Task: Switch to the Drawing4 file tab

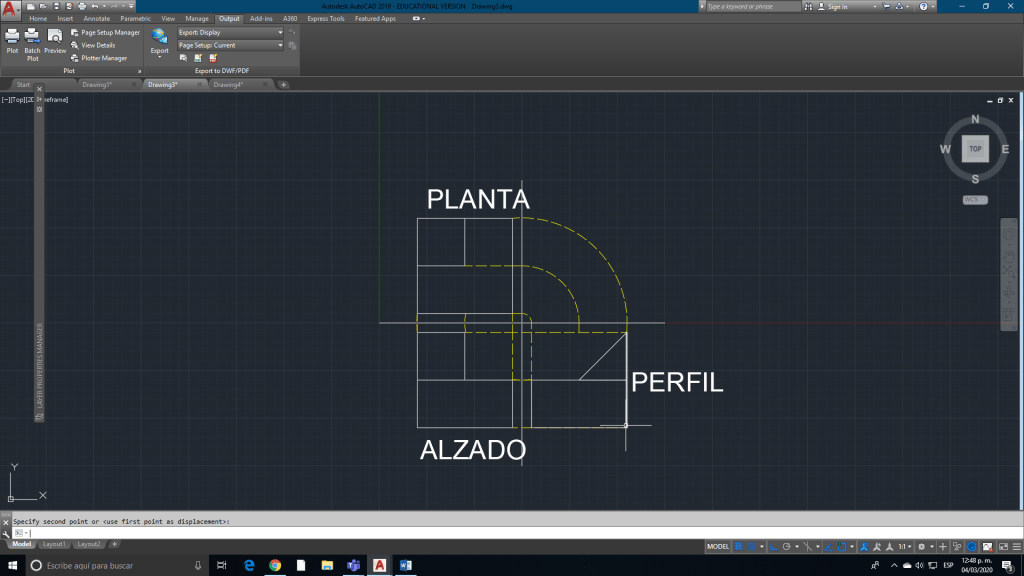Action: point(228,85)
